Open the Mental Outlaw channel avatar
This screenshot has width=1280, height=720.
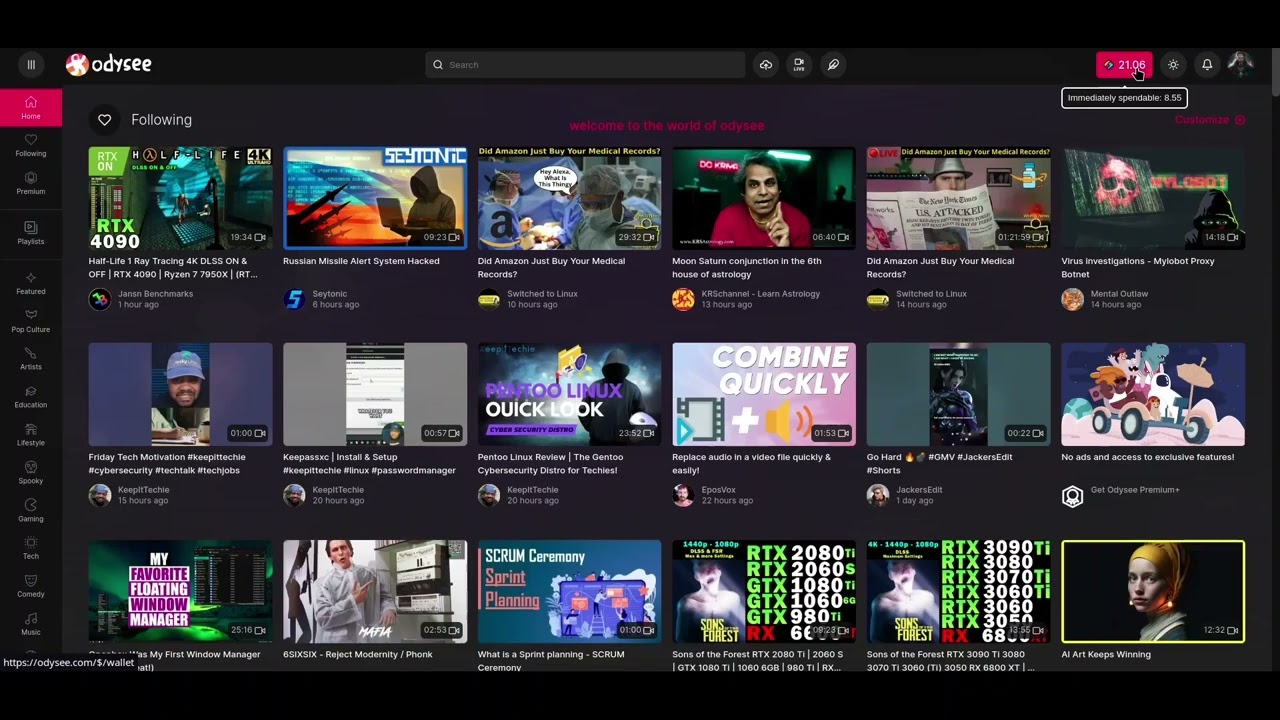1072,299
